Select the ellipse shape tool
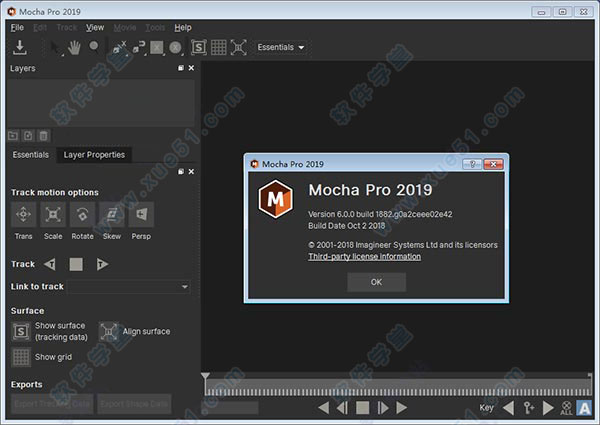Screen dimensions: 600x425 tap(175, 48)
